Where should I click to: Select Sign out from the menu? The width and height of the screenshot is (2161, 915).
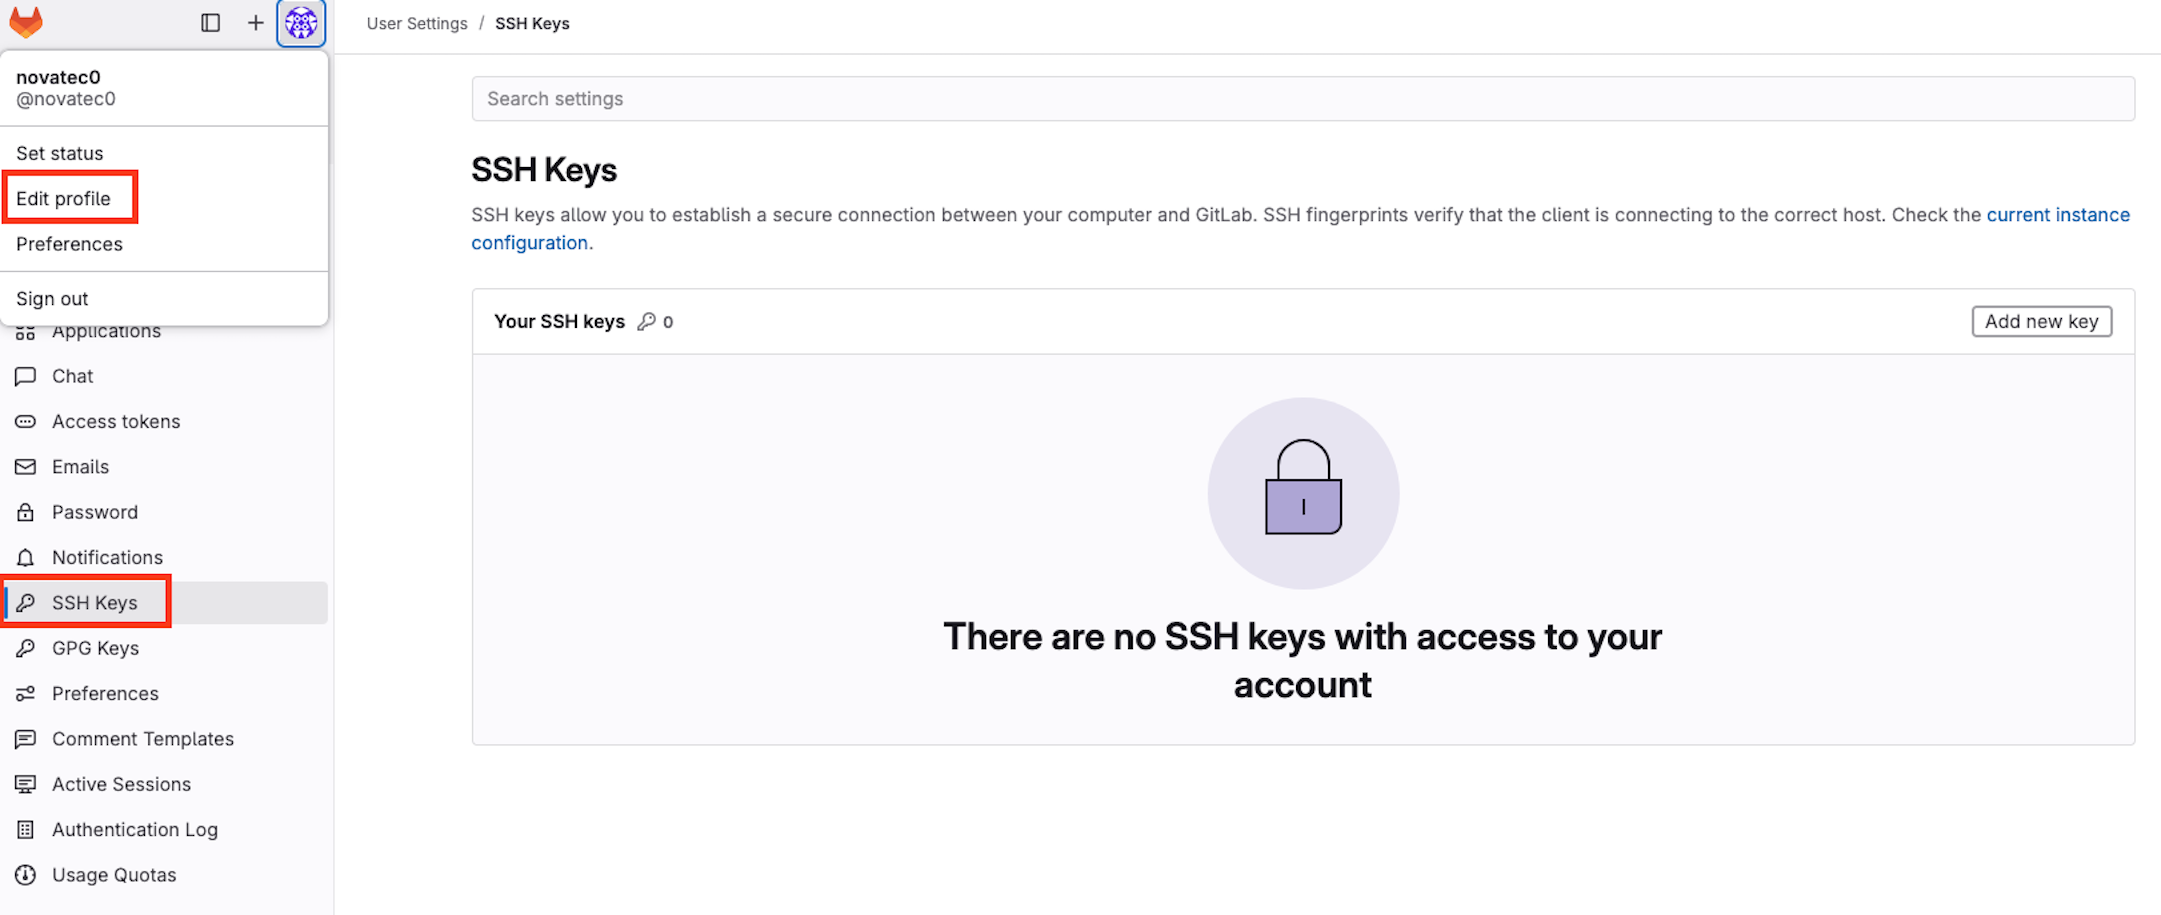click(x=51, y=298)
